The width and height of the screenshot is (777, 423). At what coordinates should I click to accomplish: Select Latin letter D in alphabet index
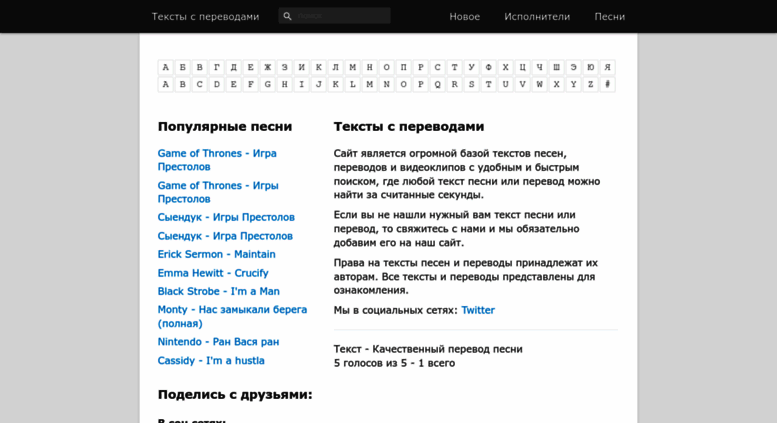(217, 84)
